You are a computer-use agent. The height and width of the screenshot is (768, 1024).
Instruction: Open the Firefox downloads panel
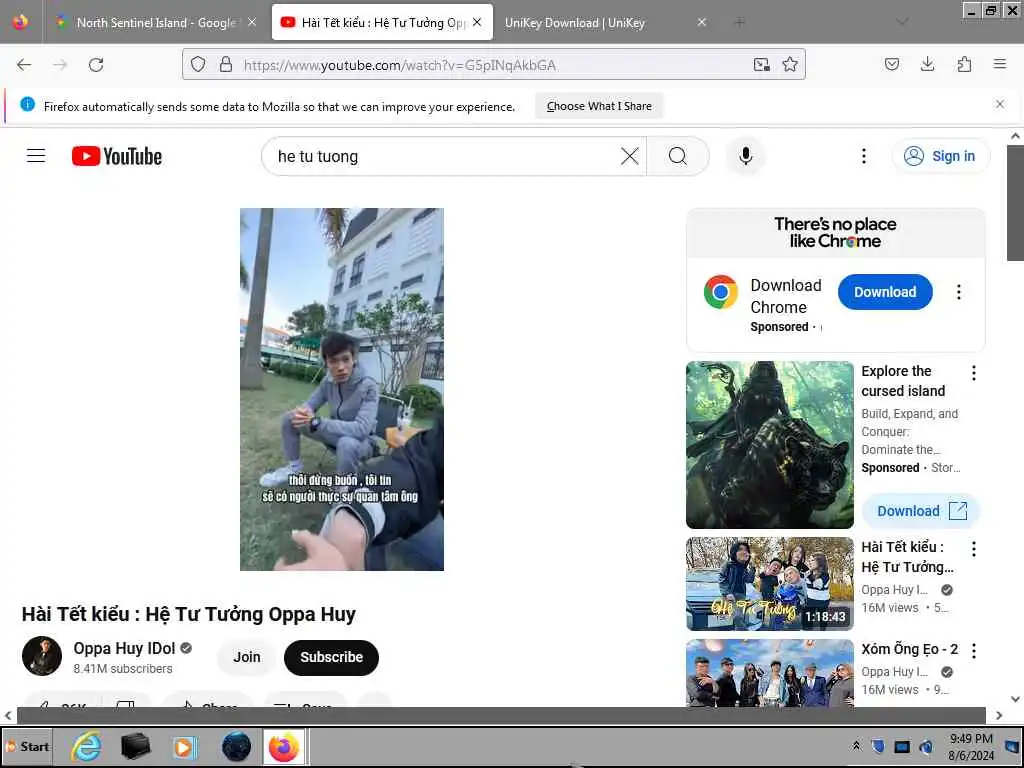pos(927,64)
